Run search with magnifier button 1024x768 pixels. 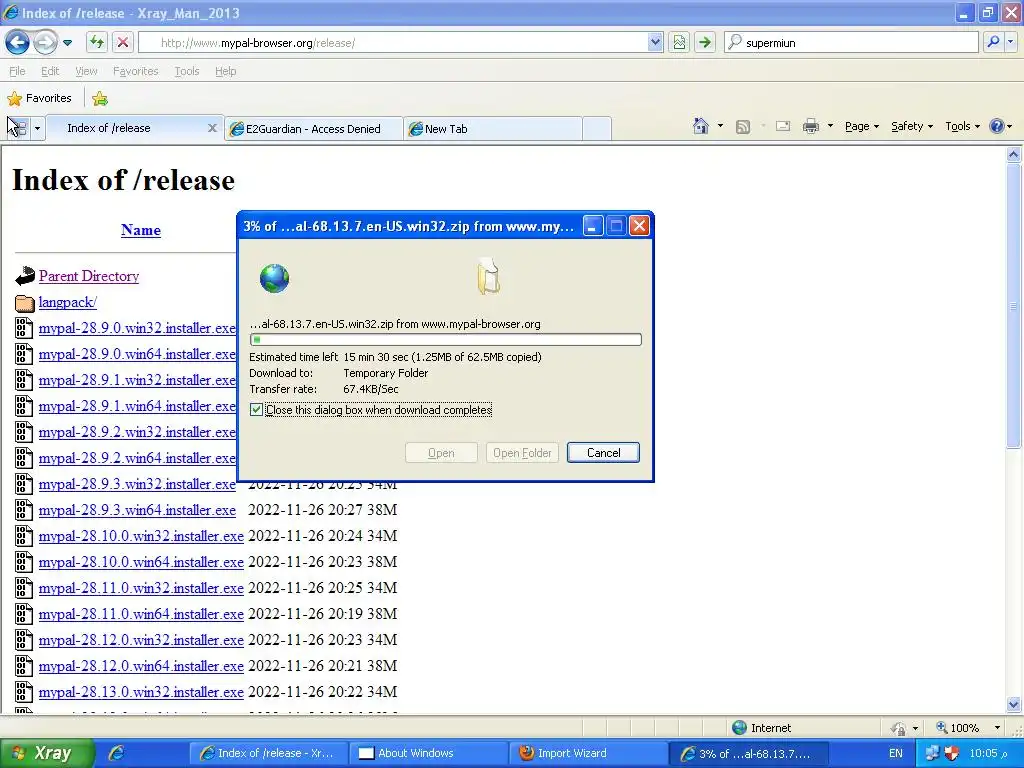pyautogui.click(x=993, y=42)
